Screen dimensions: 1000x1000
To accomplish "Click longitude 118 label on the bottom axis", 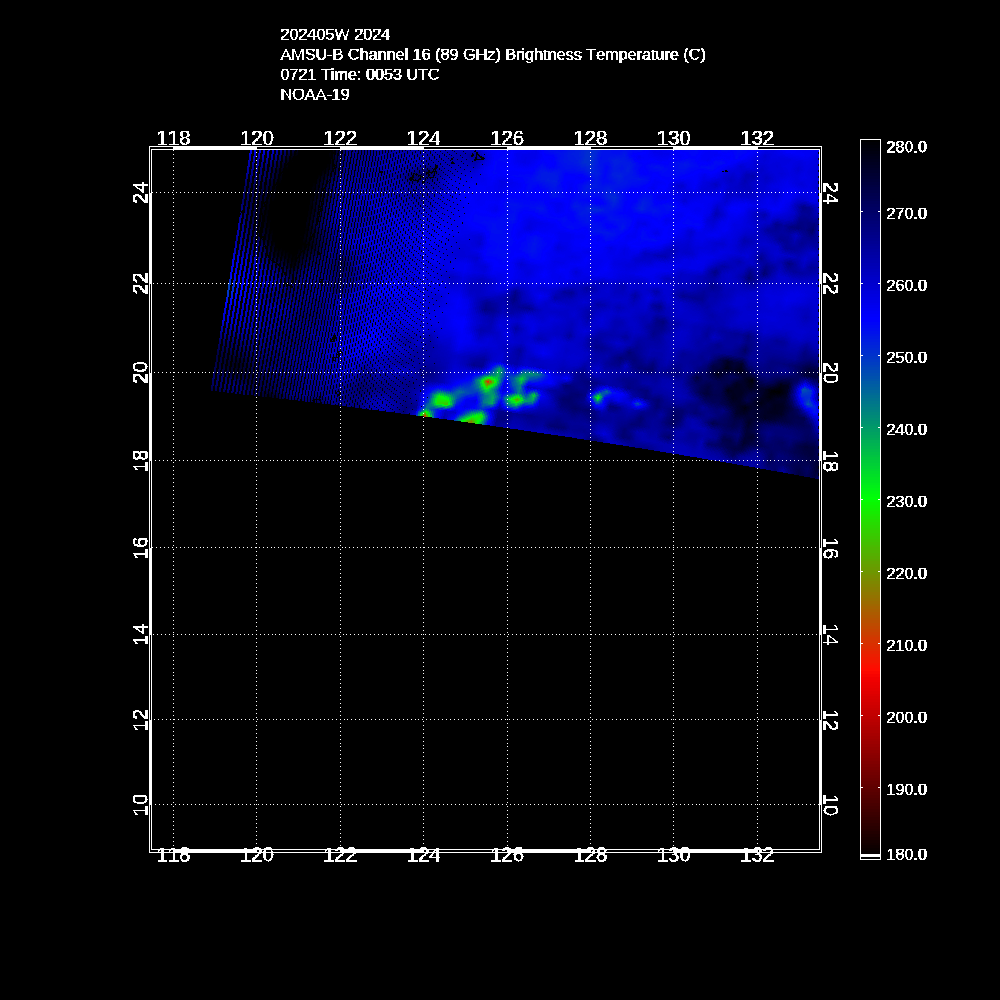I will [x=174, y=855].
